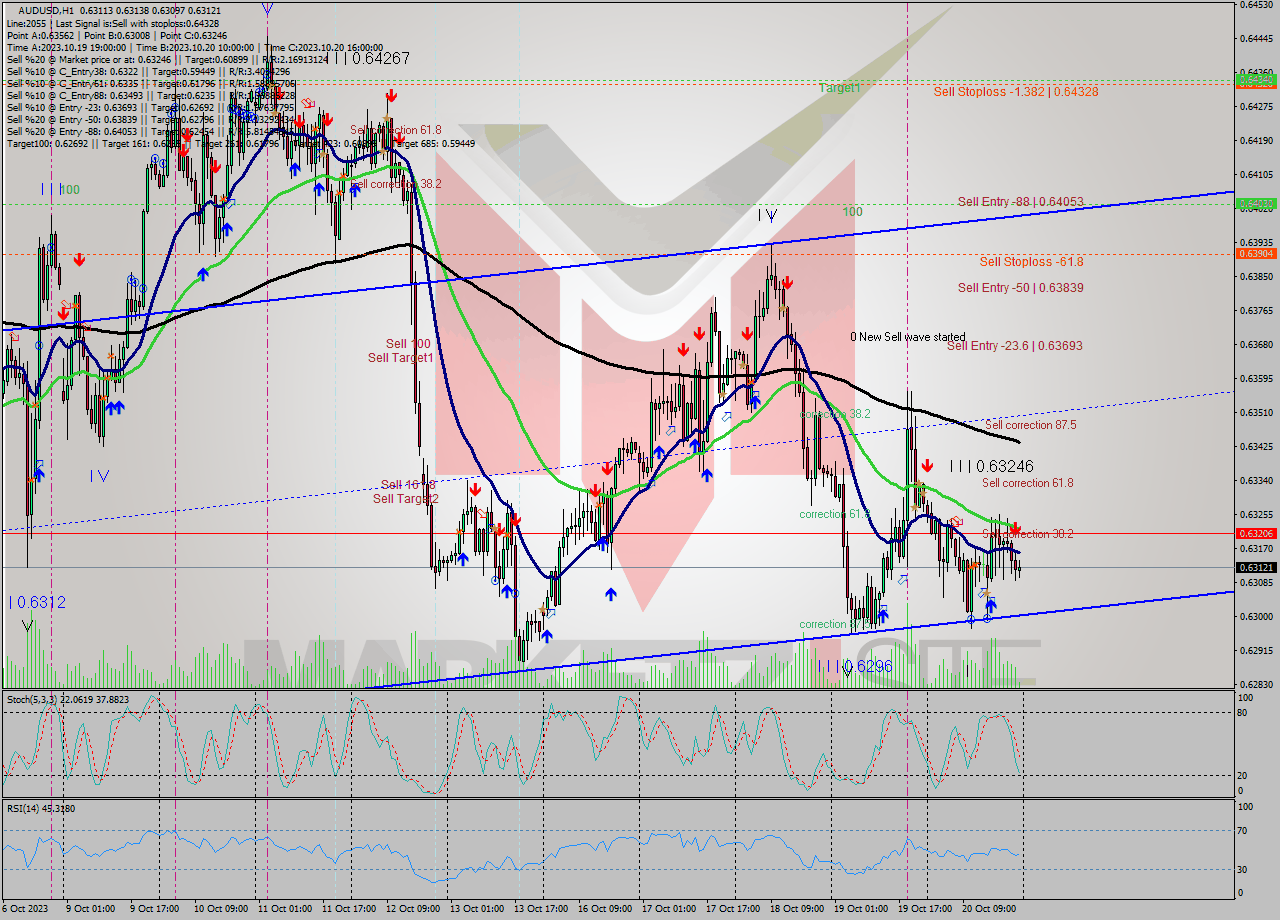The width and height of the screenshot is (1280, 920).
Task: Click the 'RSI(14) 45.3180' indicator label
Action: pyautogui.click(x=41, y=808)
